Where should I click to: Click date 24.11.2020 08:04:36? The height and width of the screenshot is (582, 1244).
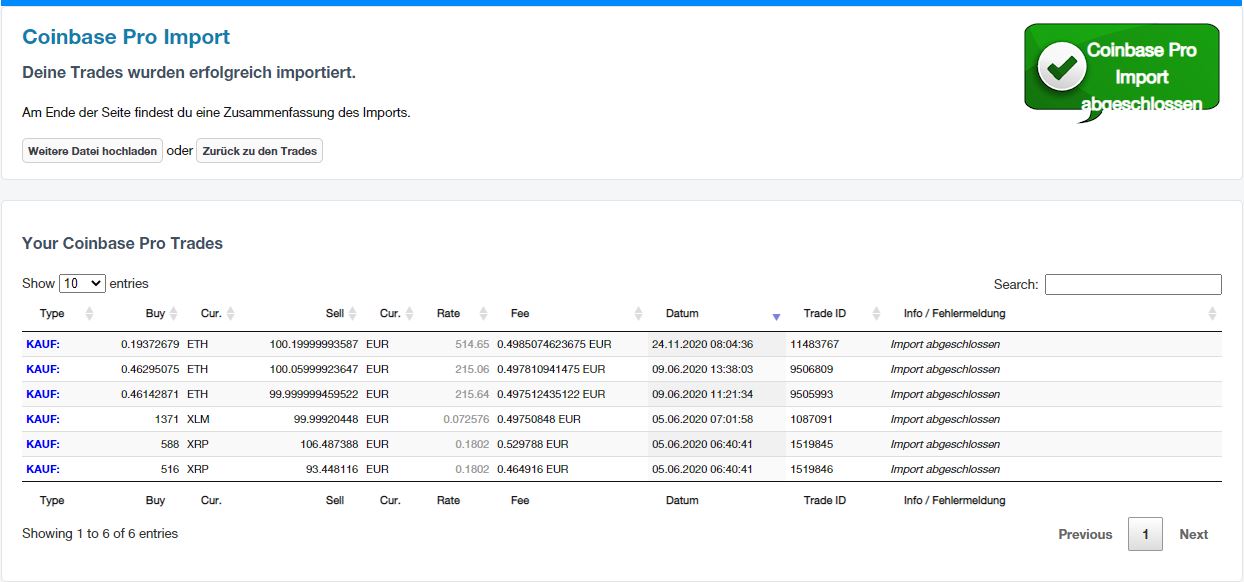point(703,344)
